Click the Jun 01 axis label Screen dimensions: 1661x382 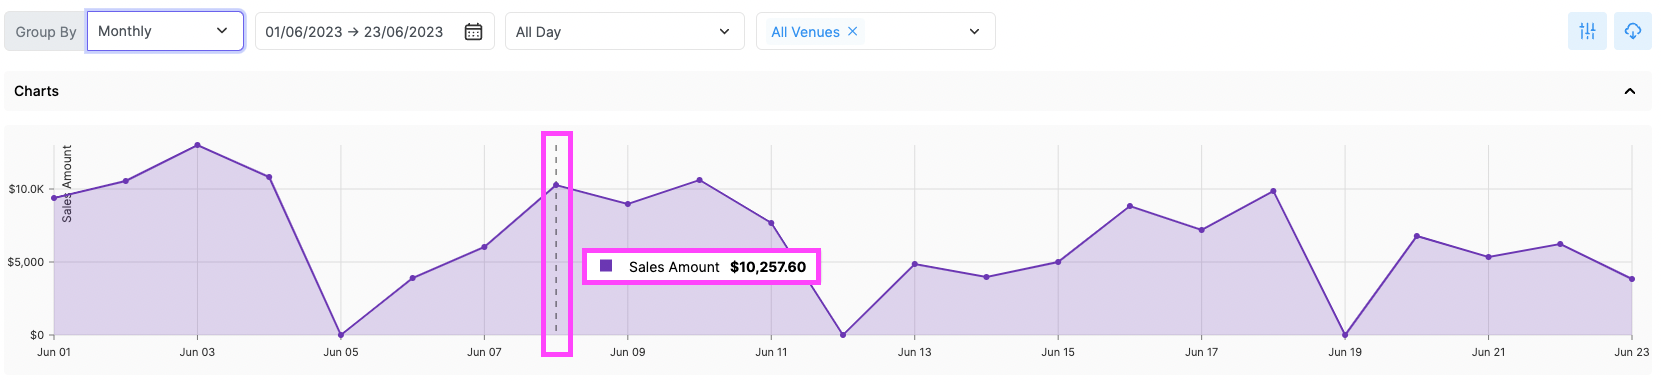pos(54,352)
